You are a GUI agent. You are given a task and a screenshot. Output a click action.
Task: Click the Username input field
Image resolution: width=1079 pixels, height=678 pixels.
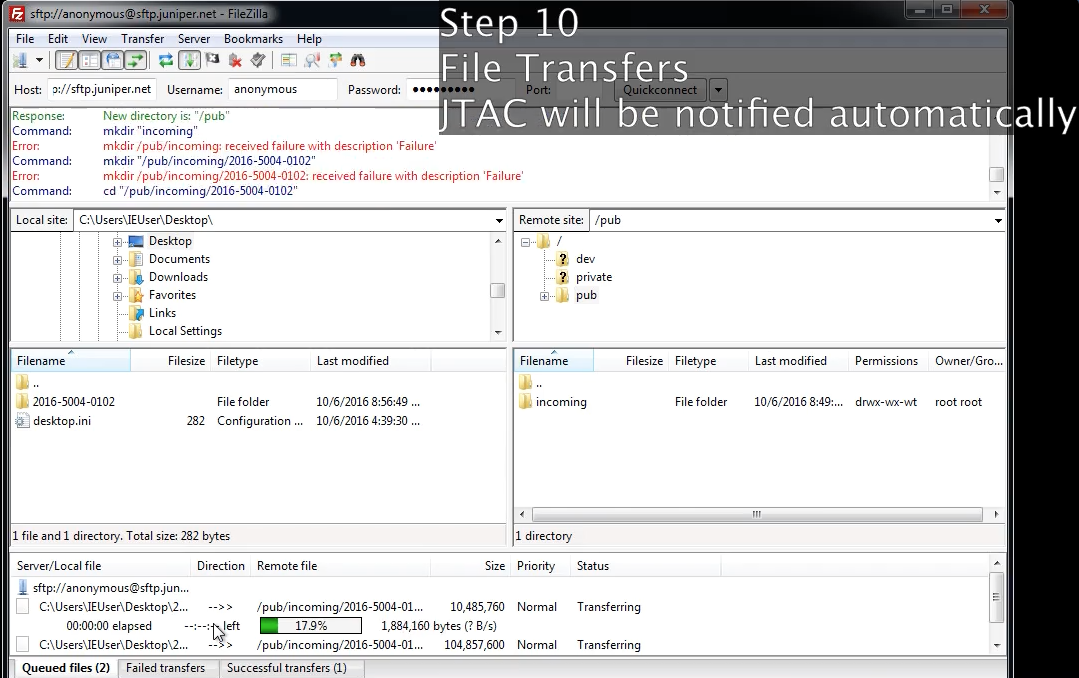point(283,89)
